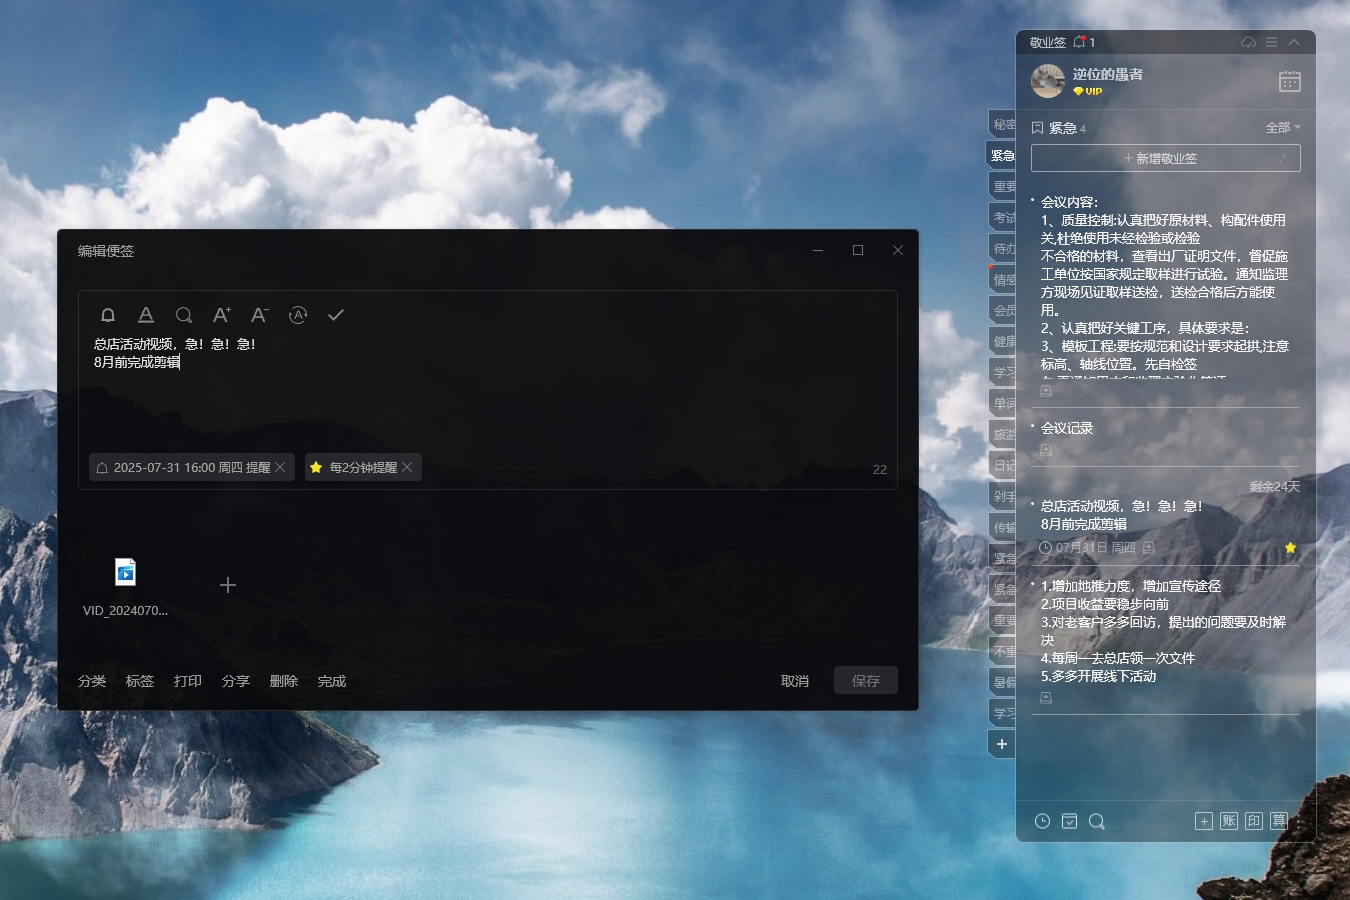Screen dimensions: 1350x900
Task: Open text color underline-A tool in editor
Action: coord(146,315)
